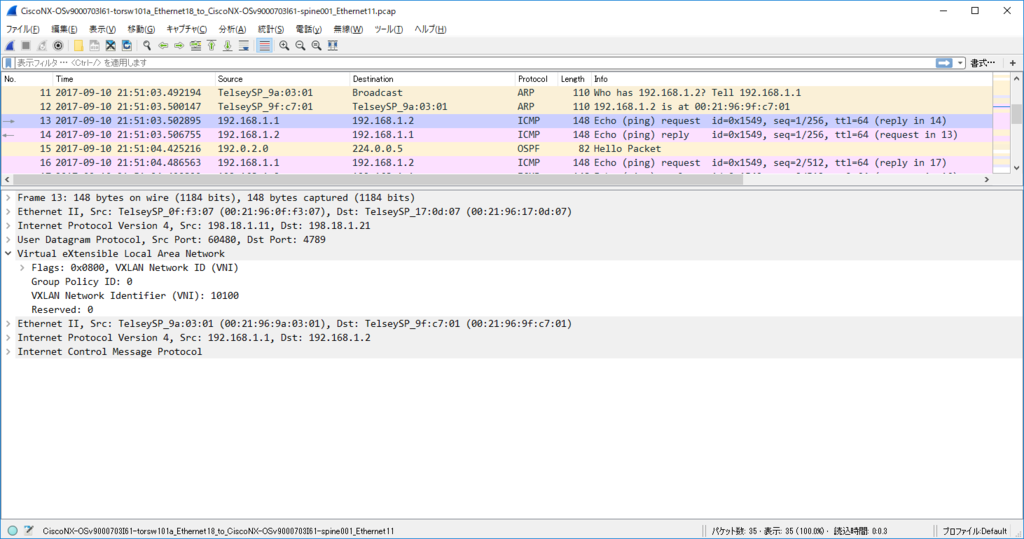Screen dimensions: 1024x539
Task: Click the plus button to add filter
Action: coord(1012,63)
